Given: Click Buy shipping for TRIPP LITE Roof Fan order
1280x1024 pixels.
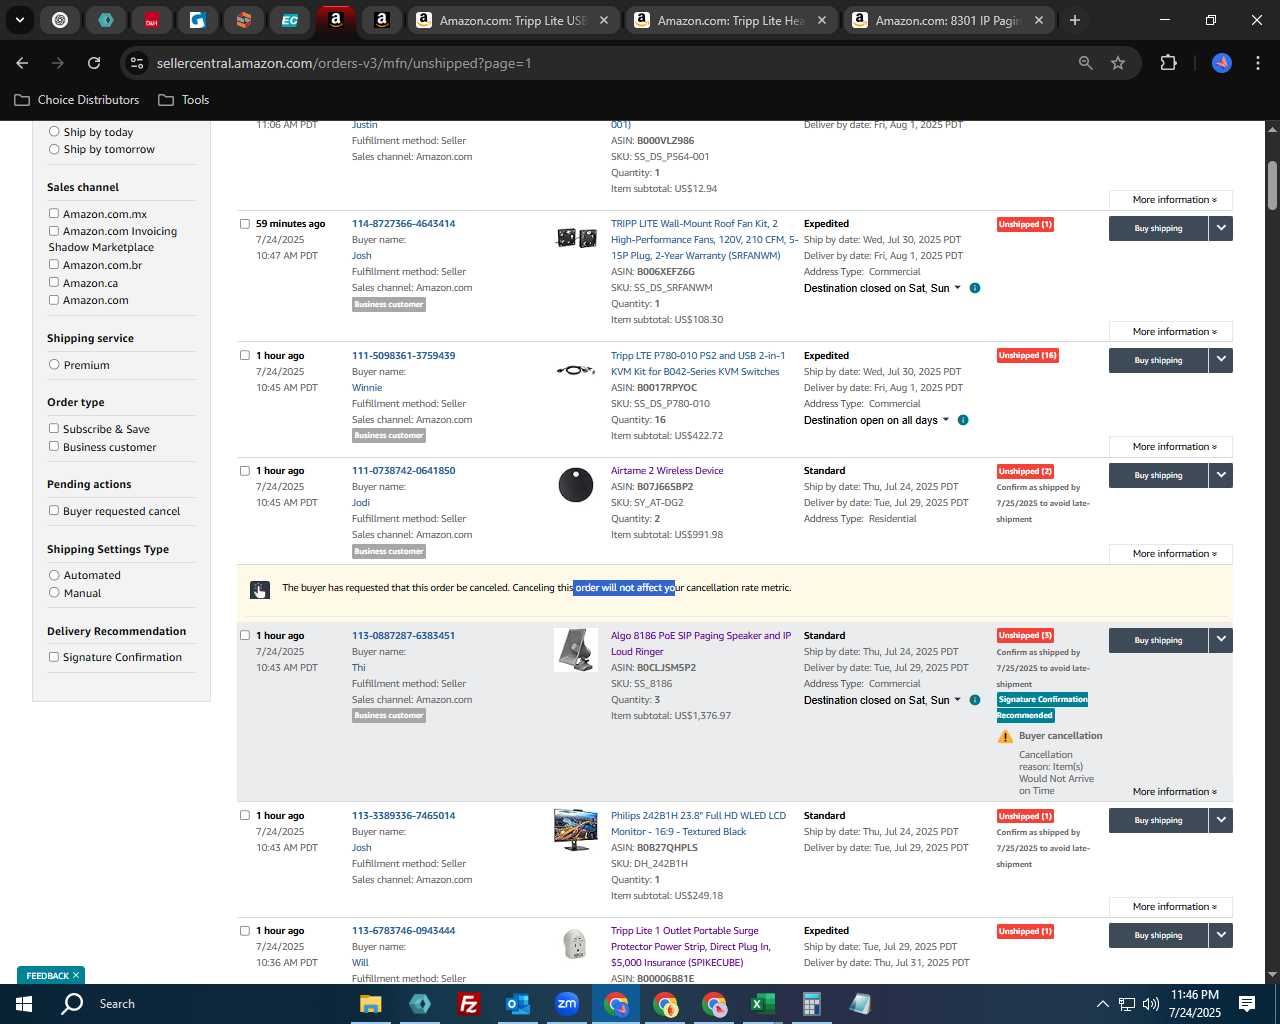Looking at the screenshot, I should [1158, 229].
